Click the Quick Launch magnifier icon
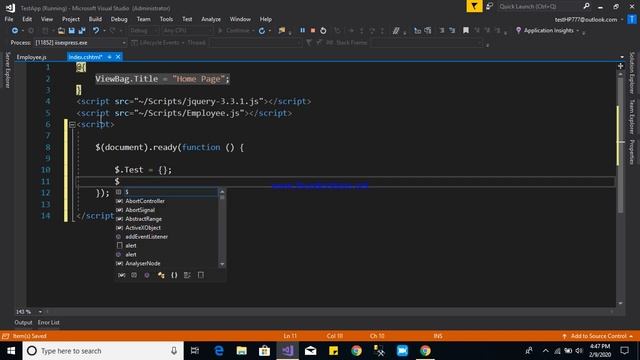Screen dimensions: 640x360 click(x=587, y=6)
